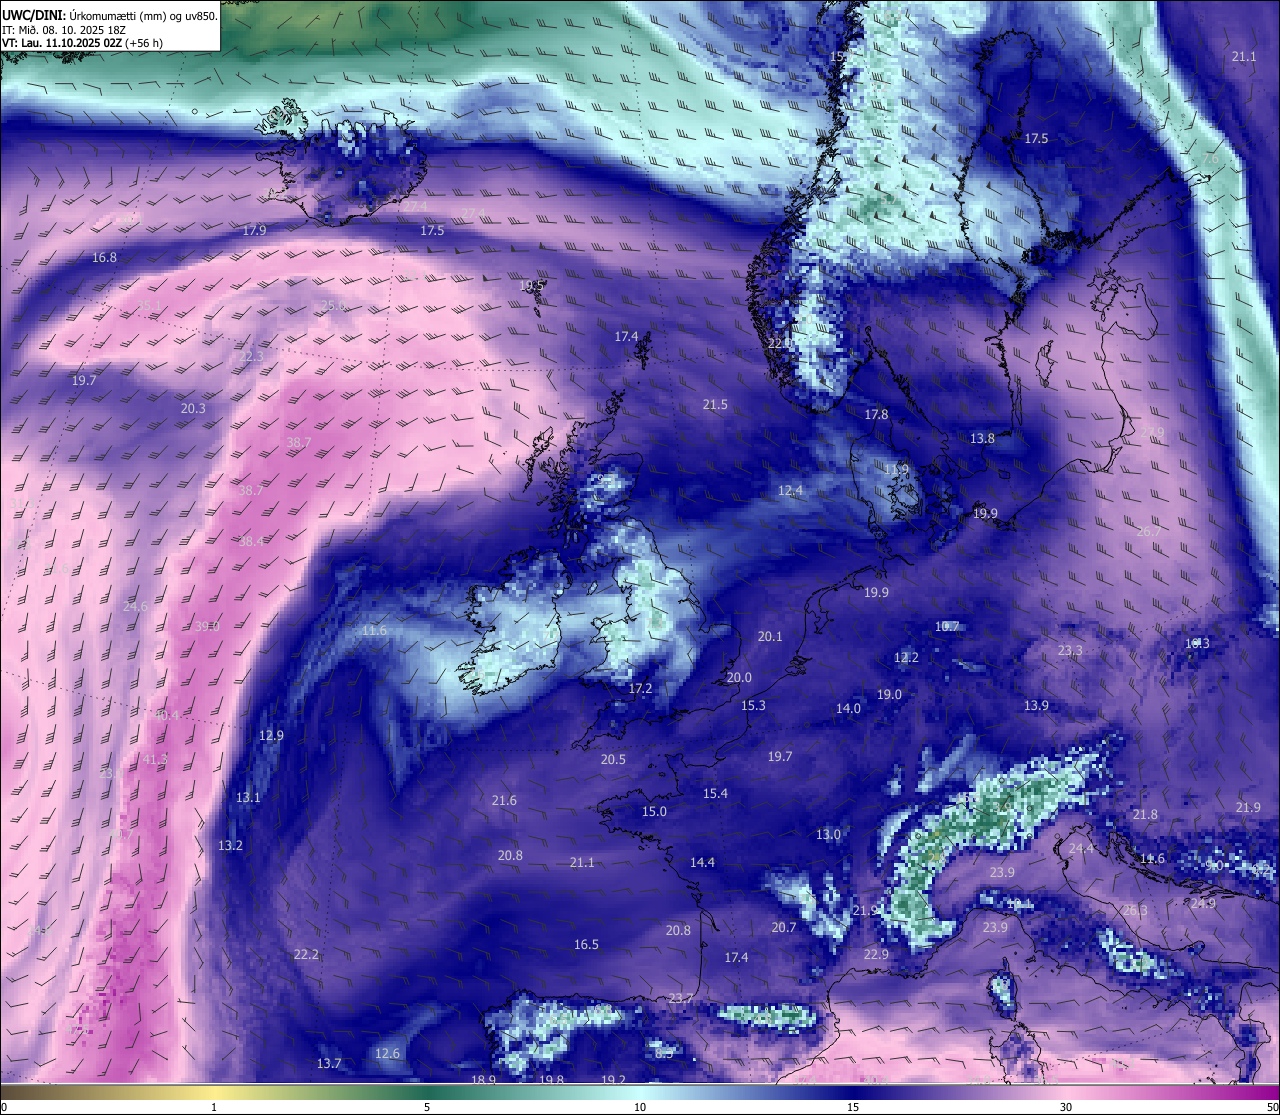Select the 13.2 map value
The width and height of the screenshot is (1280, 1115).
pos(230,845)
